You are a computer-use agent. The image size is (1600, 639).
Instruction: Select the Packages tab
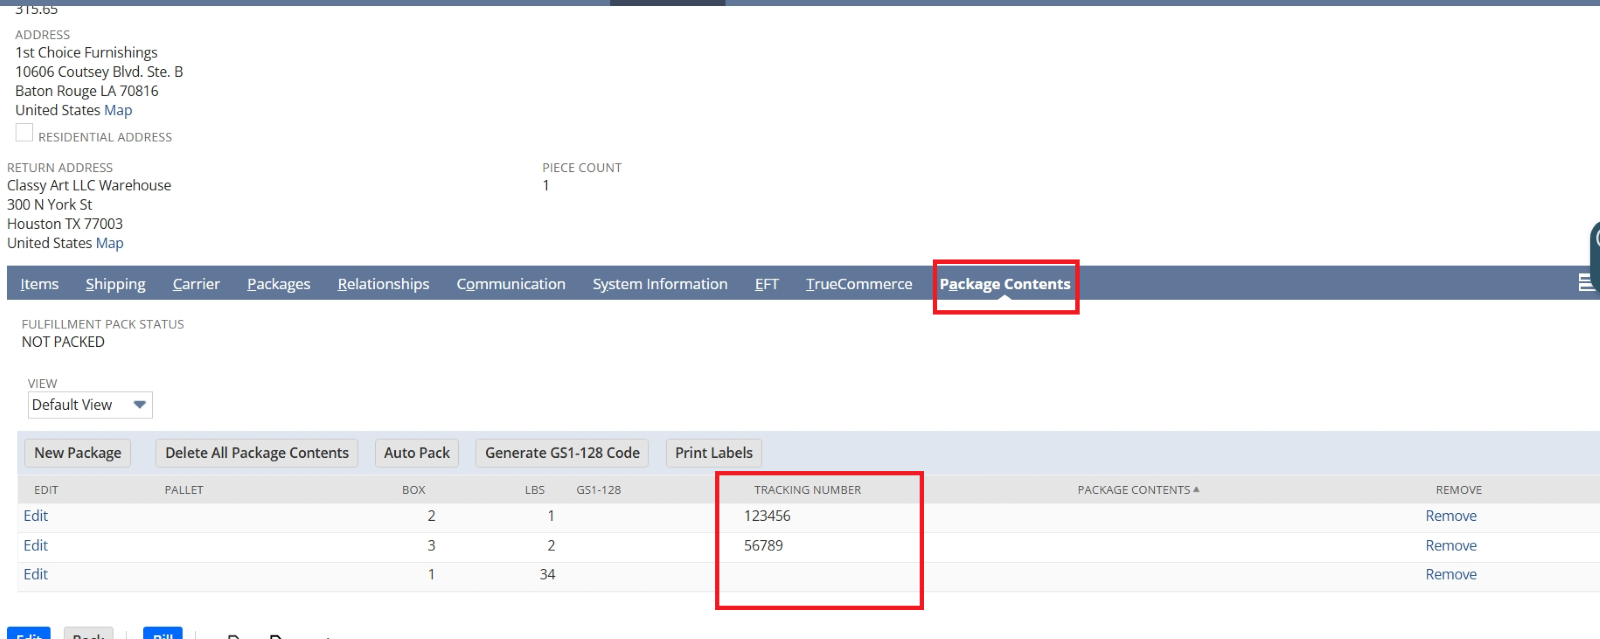click(278, 284)
